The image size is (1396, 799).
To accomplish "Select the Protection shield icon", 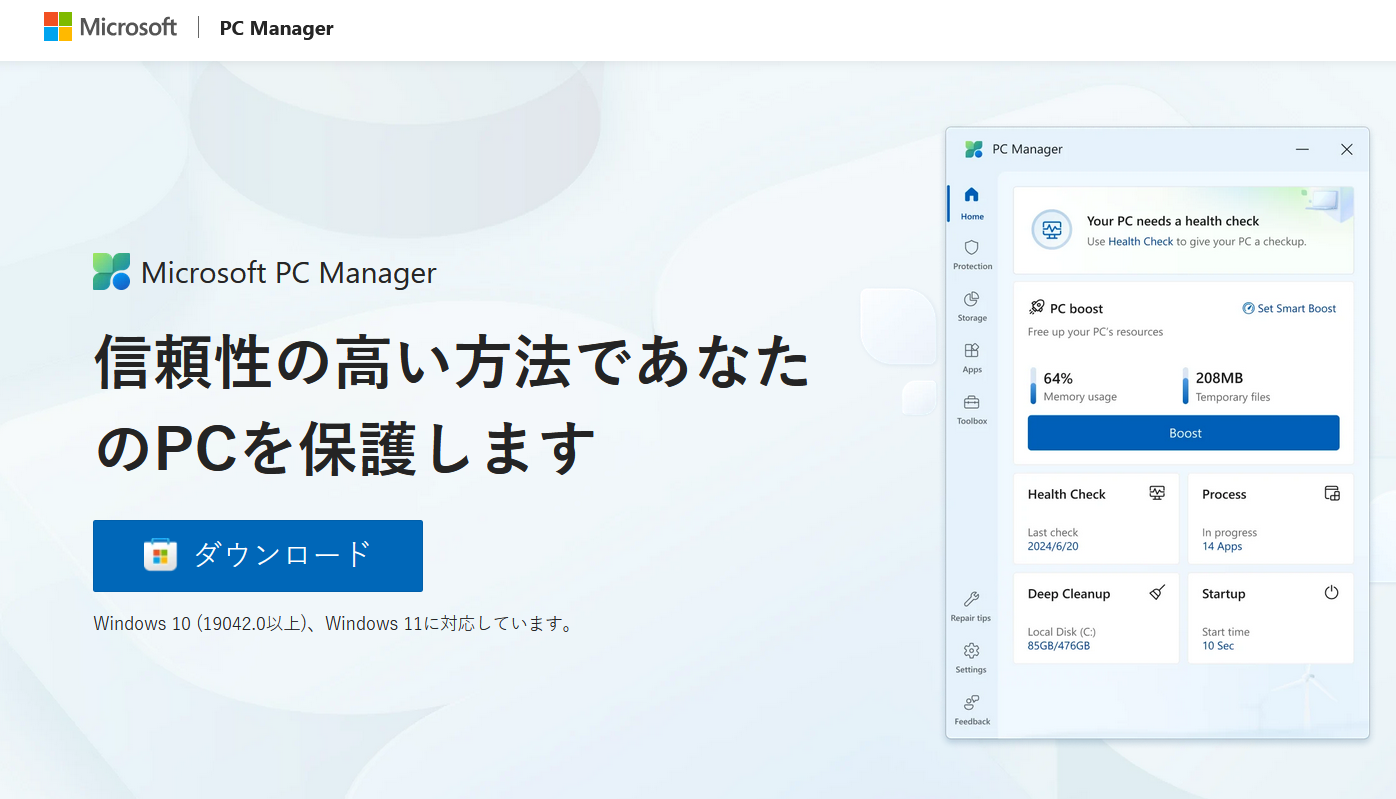I will point(971,254).
